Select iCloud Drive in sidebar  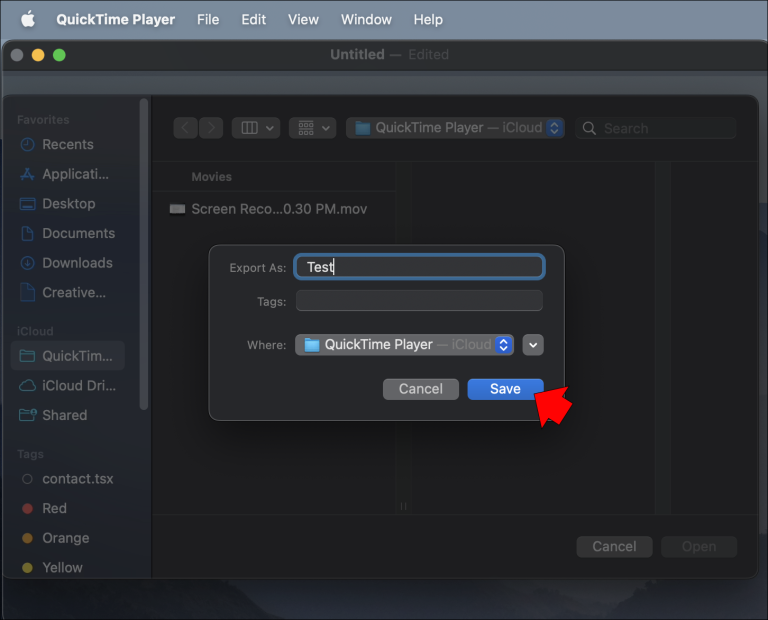click(x=77, y=386)
